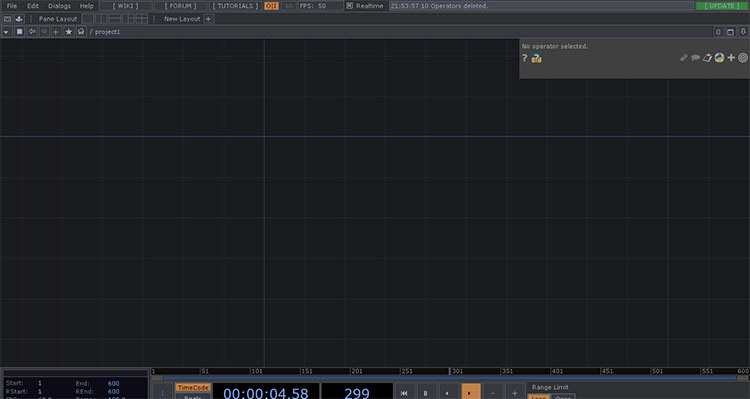Click the FPS: 50 readout

point(320,6)
